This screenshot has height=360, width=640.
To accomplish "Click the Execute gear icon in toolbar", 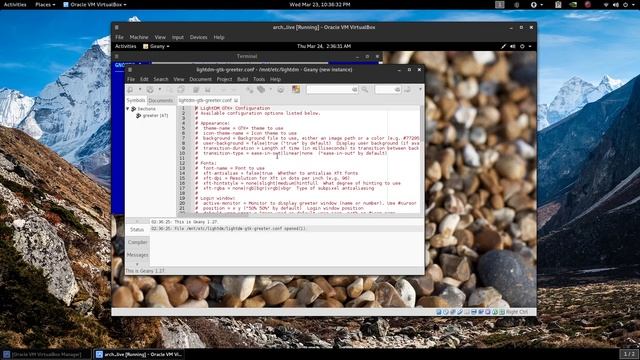I will (280, 89).
